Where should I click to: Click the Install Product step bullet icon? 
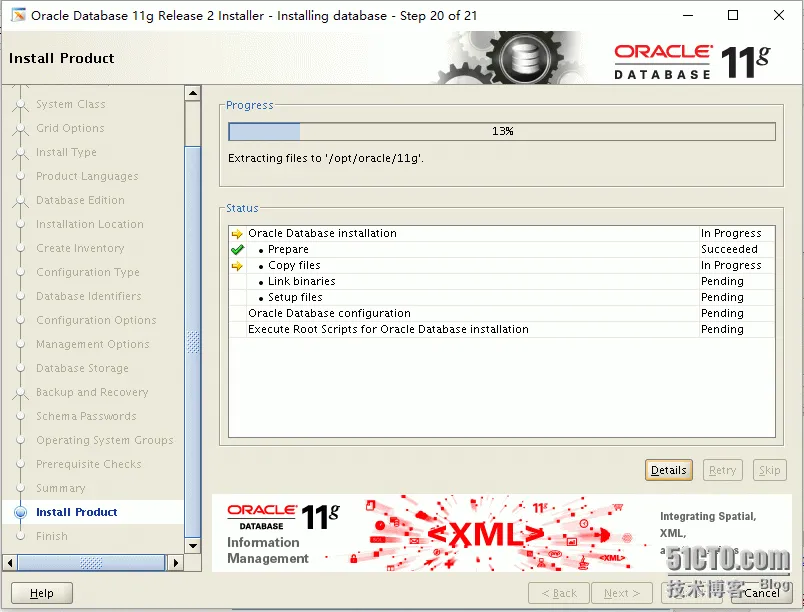pyautogui.click(x=21, y=512)
